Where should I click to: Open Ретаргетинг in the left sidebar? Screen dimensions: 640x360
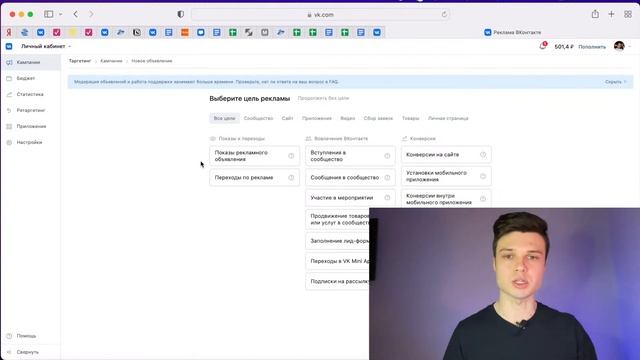pyautogui.click(x=31, y=110)
